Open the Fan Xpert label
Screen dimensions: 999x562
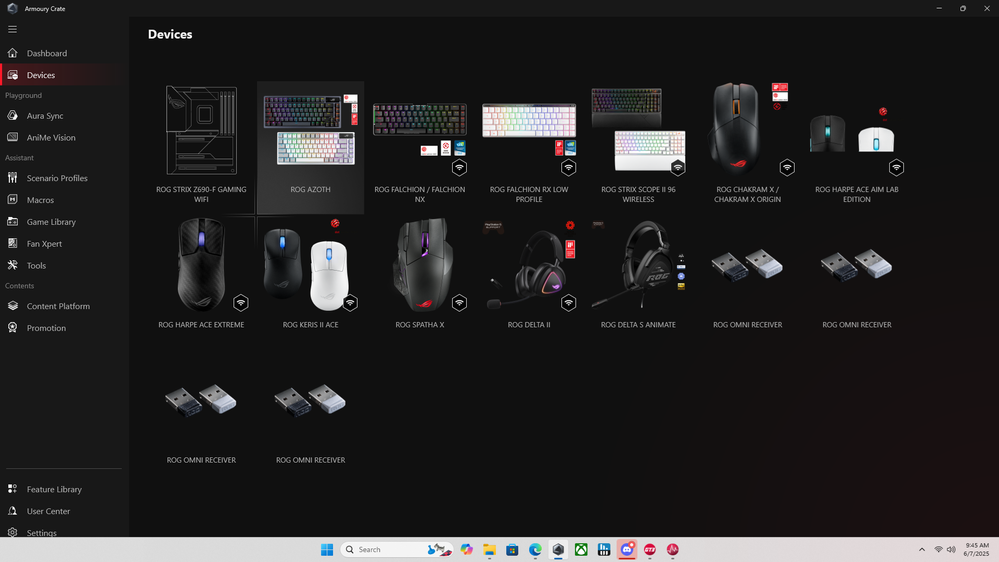coord(44,243)
